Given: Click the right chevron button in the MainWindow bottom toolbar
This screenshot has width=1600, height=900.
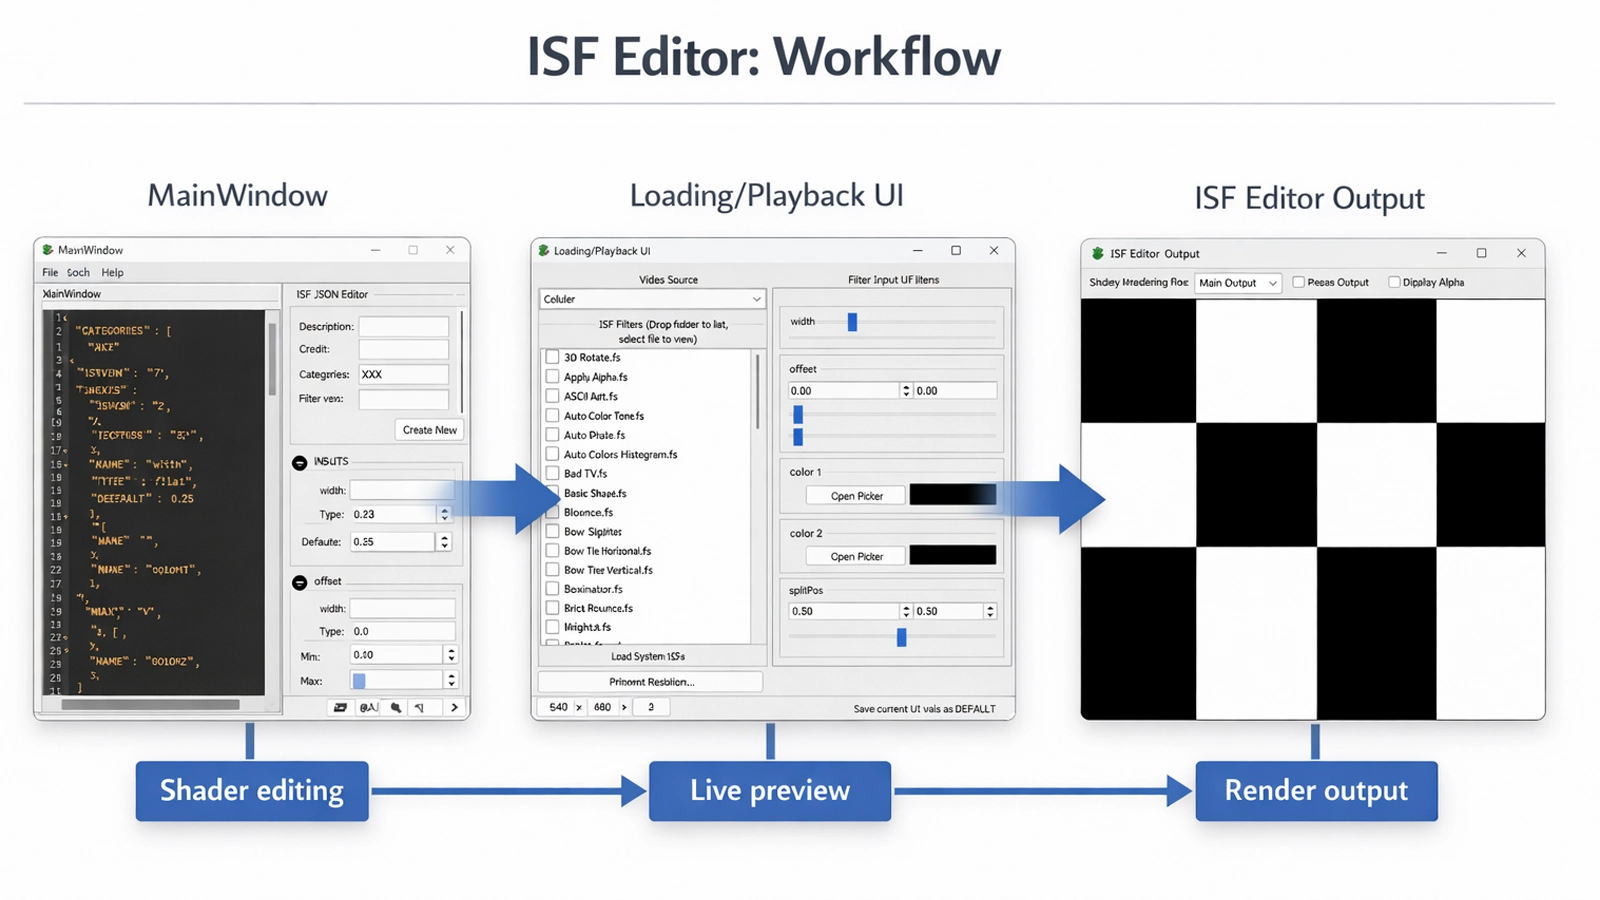Looking at the screenshot, I should coord(455,707).
